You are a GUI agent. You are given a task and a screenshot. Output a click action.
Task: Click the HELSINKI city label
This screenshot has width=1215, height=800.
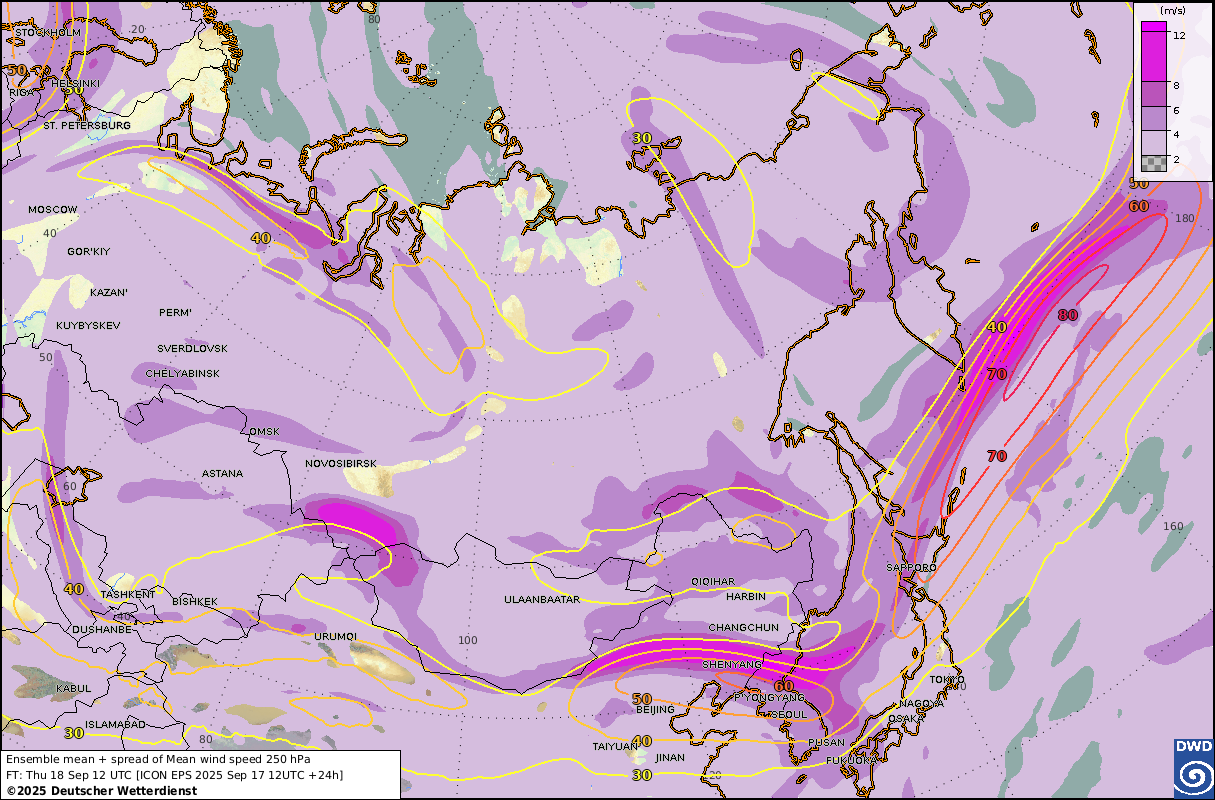[75, 83]
